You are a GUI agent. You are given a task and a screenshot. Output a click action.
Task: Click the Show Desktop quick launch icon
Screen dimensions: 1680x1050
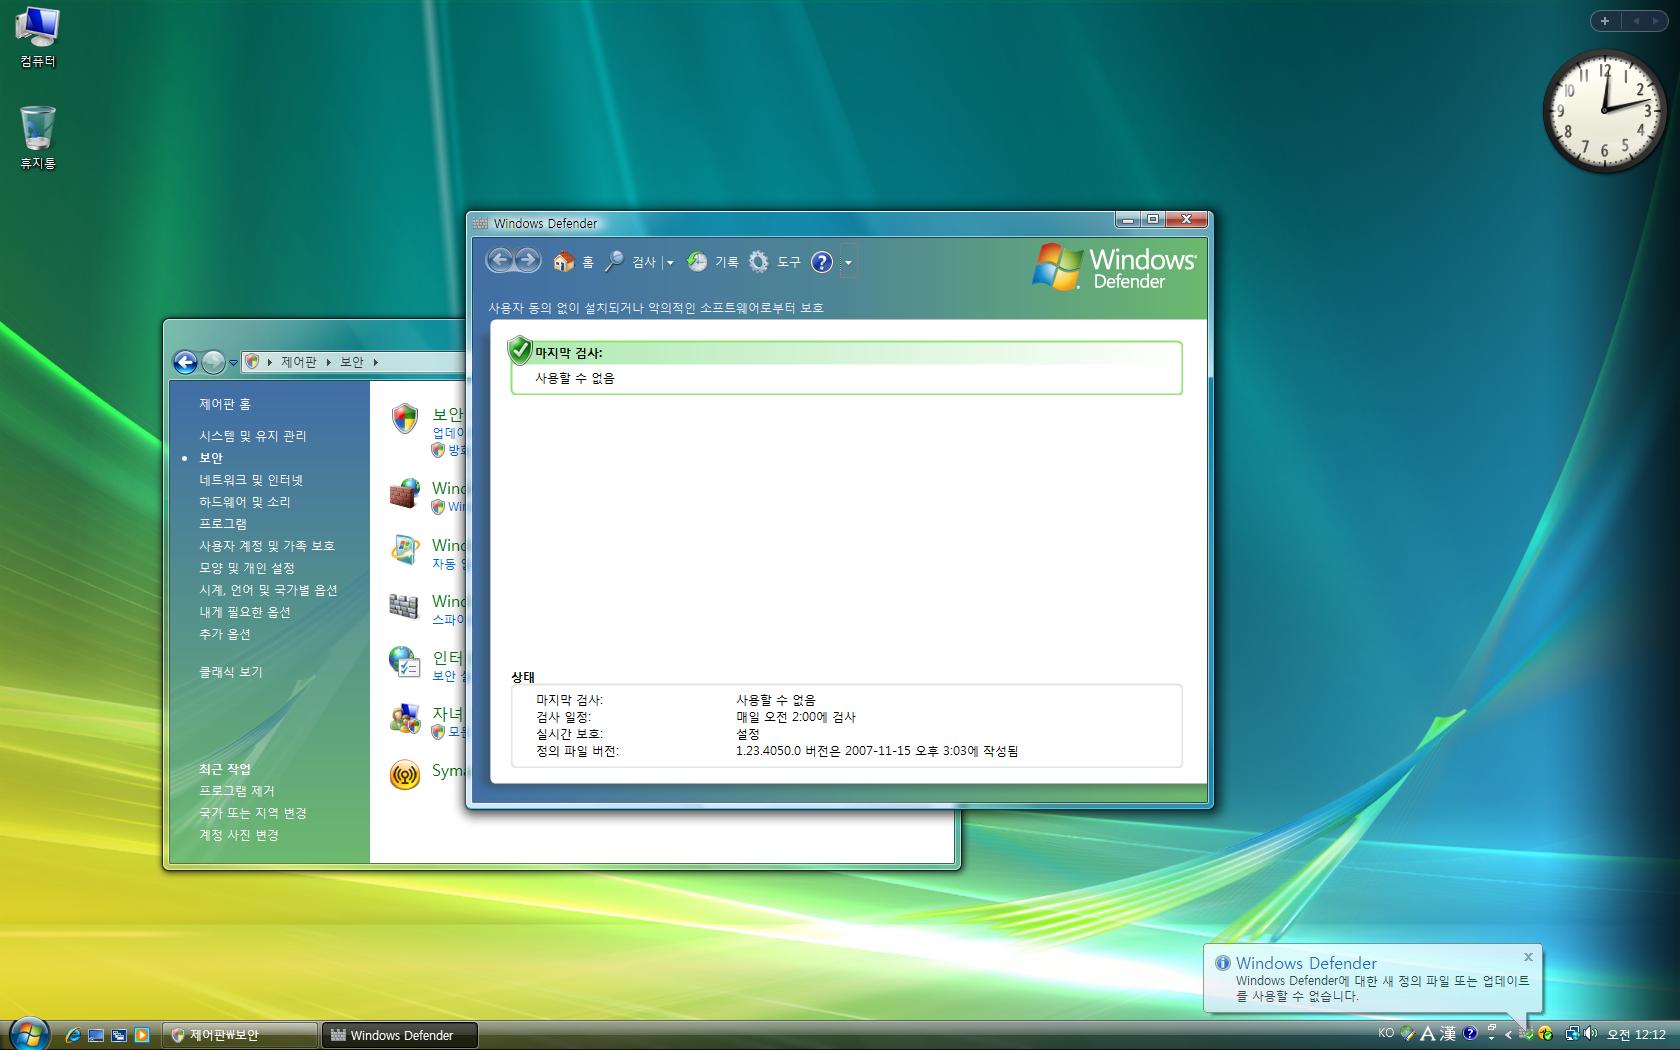pyautogui.click(x=96, y=1035)
